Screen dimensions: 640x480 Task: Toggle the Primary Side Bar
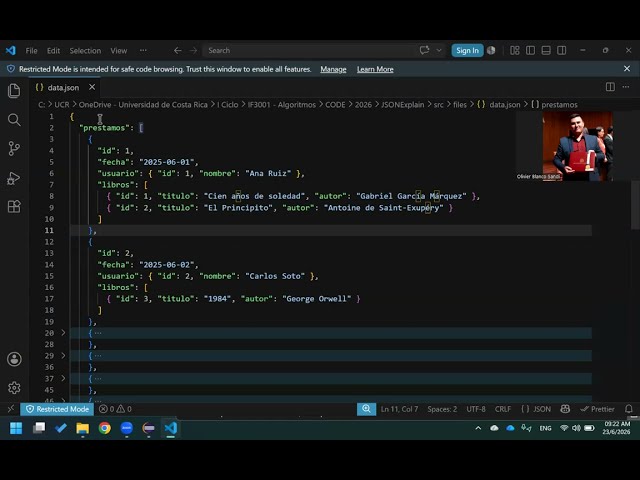530,50
